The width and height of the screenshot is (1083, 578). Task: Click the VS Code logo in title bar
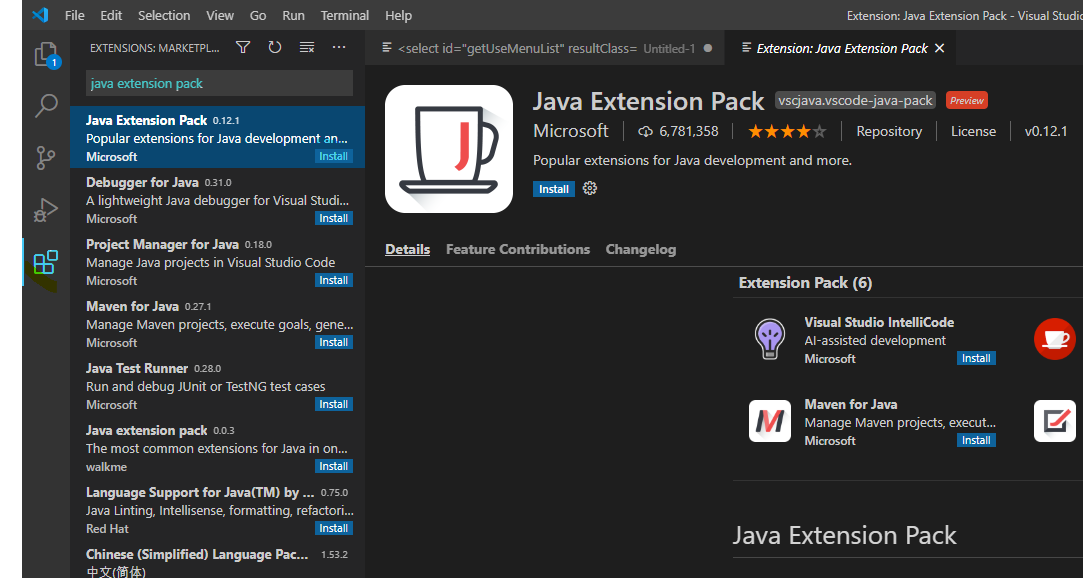(x=40, y=15)
